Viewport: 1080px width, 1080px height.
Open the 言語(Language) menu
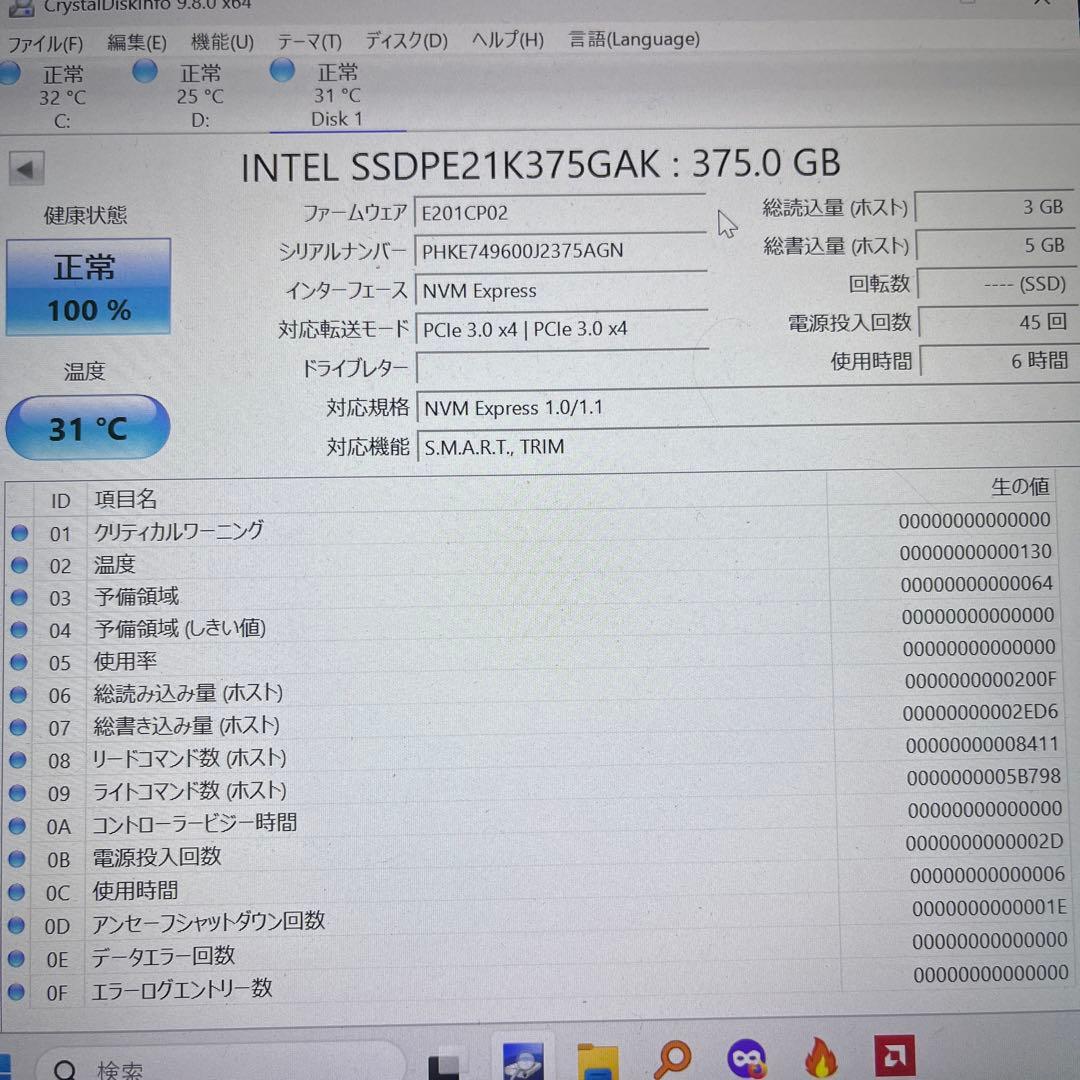pyautogui.click(x=634, y=39)
